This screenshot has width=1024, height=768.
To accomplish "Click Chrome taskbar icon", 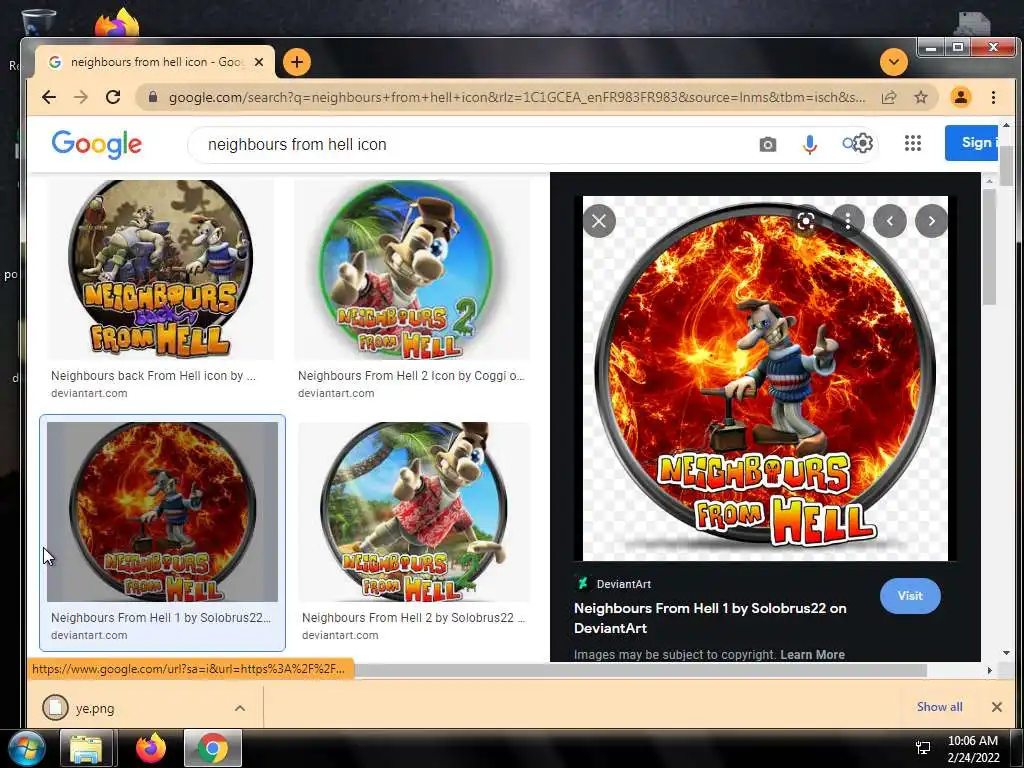I will click(213, 748).
